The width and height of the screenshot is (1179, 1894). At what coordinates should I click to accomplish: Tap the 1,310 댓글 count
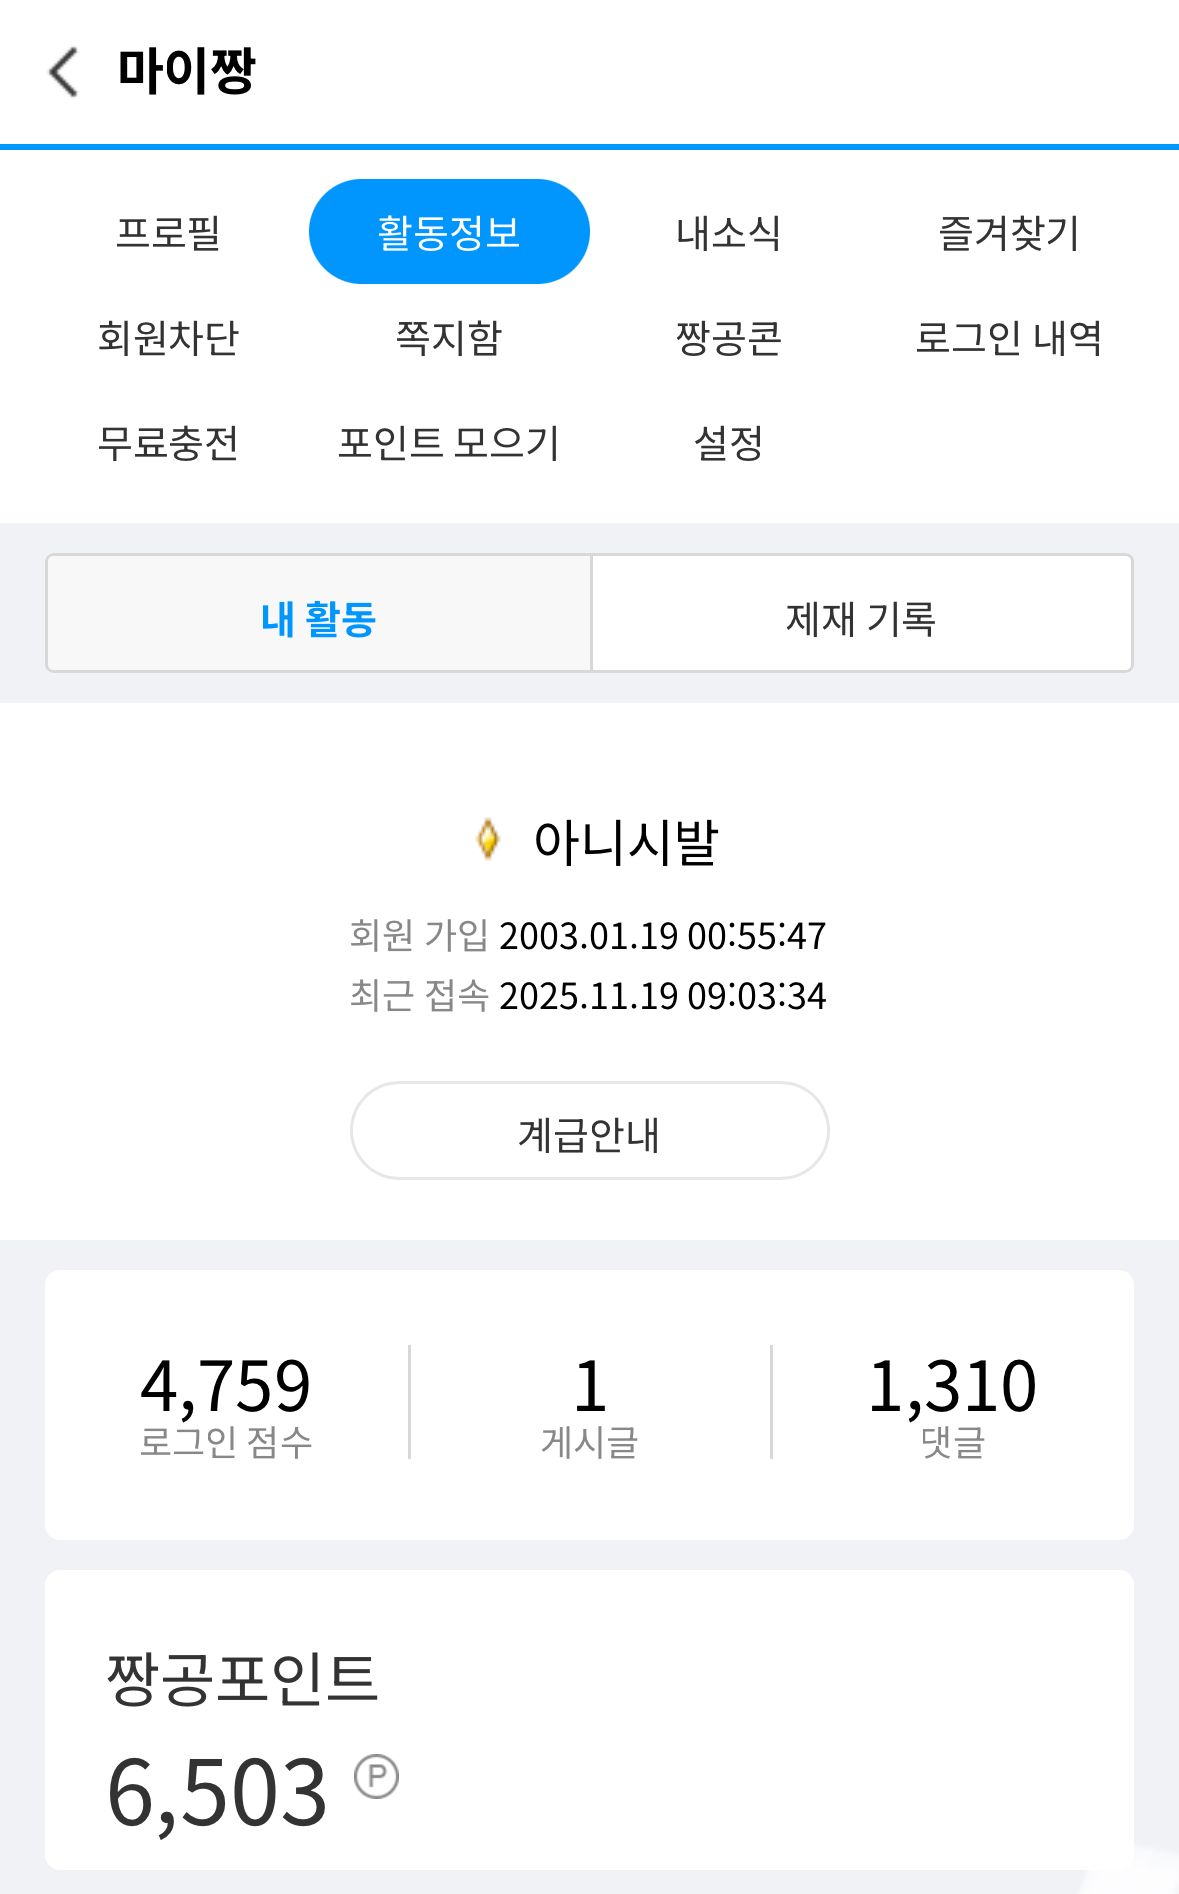tap(952, 1403)
